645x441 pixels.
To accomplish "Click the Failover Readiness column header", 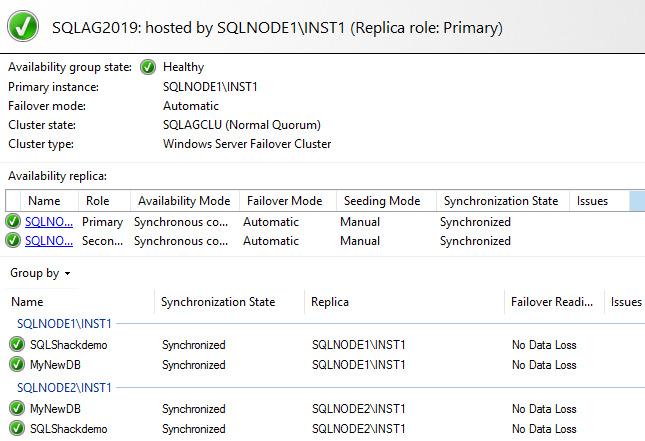I will (x=553, y=302).
